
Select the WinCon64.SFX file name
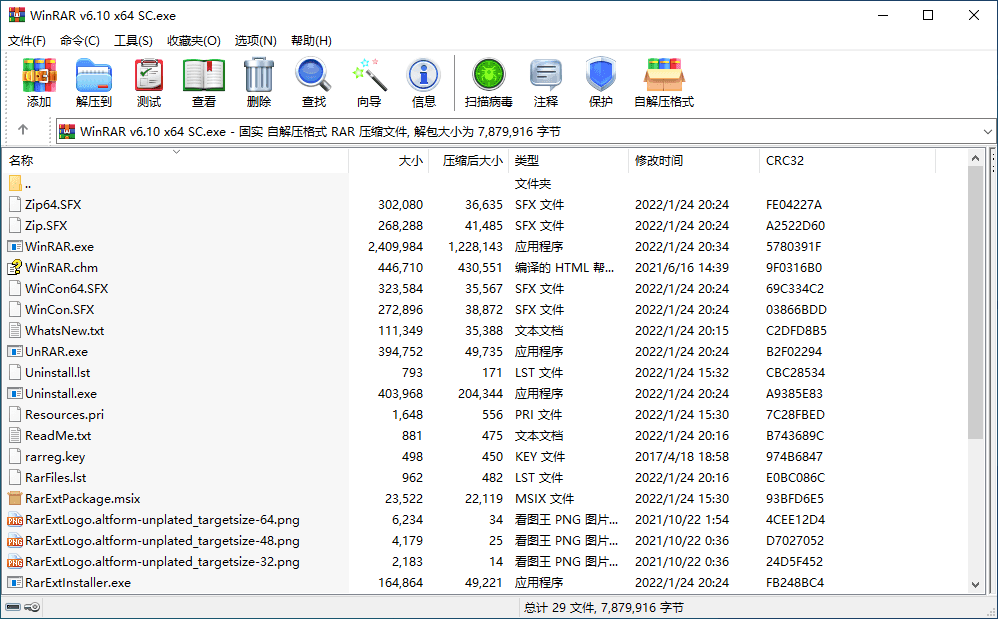pos(66,288)
